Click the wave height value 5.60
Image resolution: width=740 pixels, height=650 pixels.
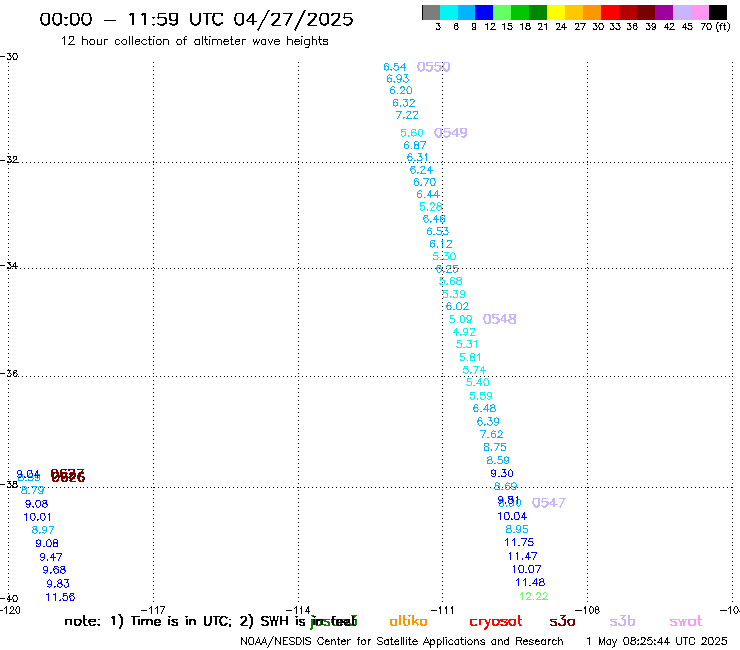(412, 133)
